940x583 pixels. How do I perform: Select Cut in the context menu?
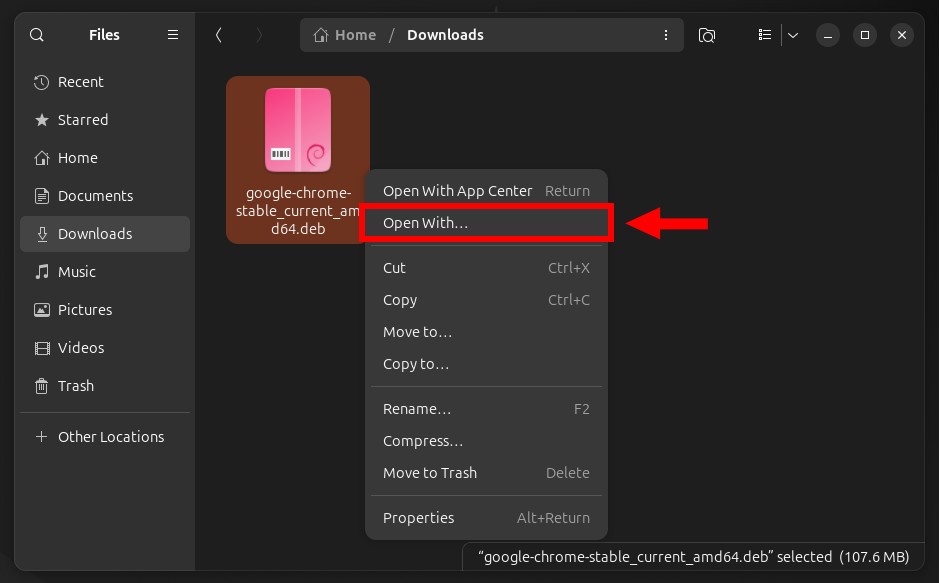(486, 268)
